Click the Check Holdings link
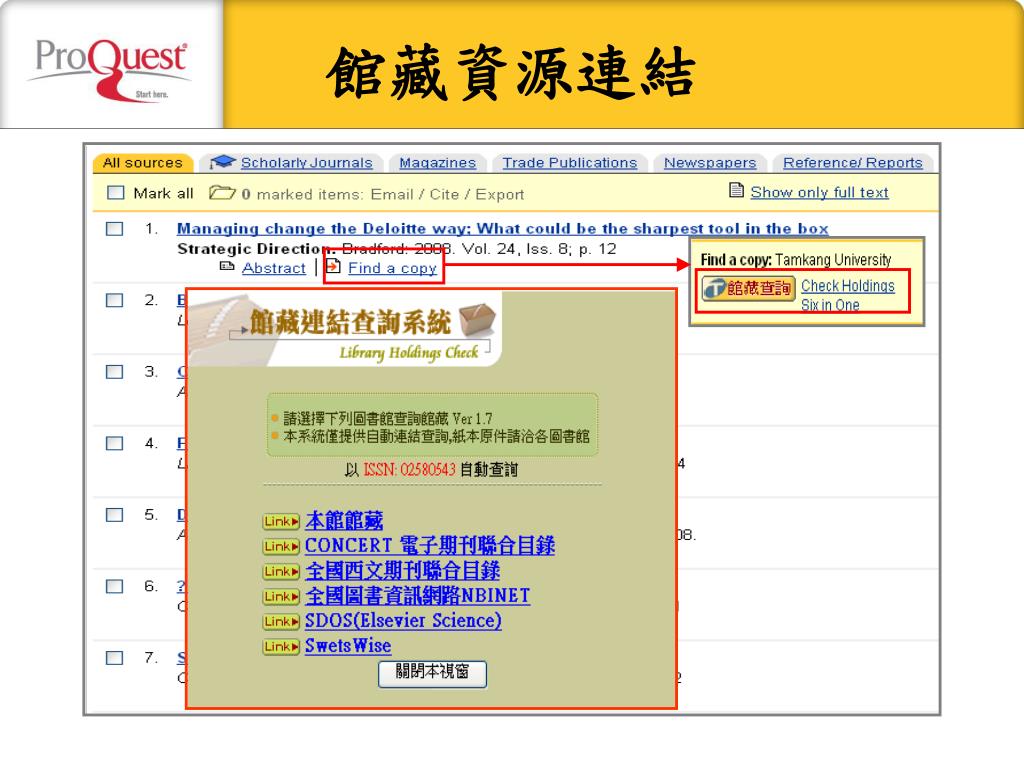This screenshot has height=768, width=1024. [x=848, y=286]
